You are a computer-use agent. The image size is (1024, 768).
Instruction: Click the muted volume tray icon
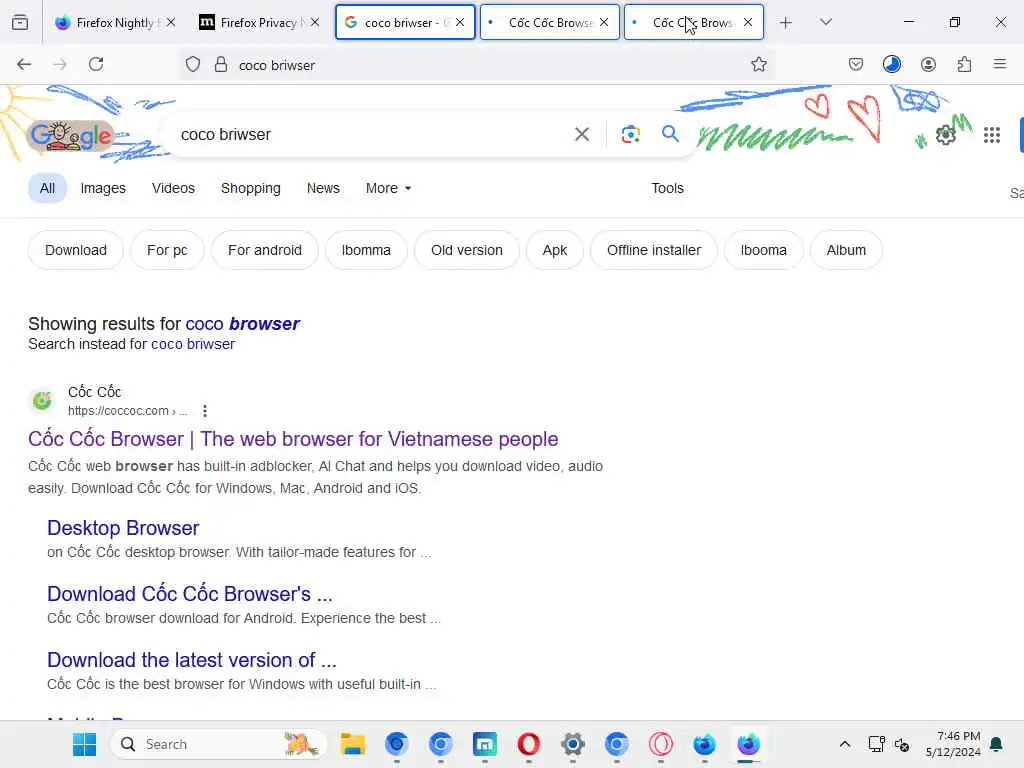tap(902, 744)
